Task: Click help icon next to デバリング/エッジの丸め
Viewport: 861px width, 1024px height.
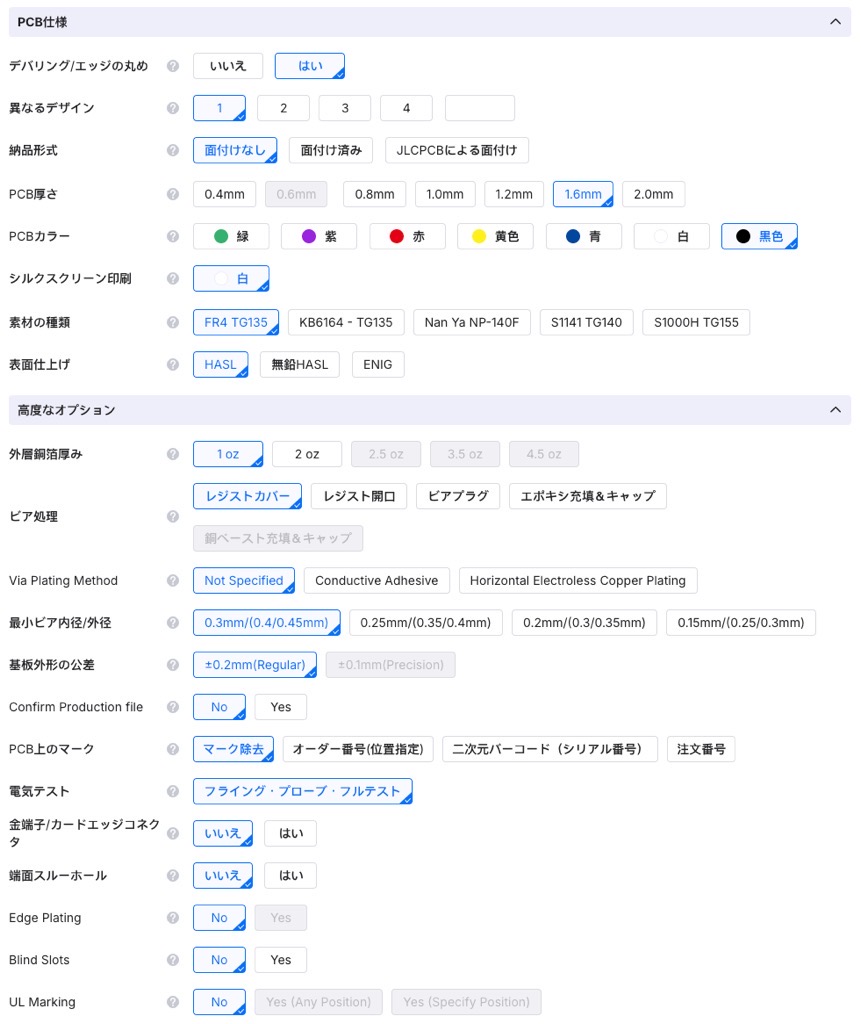Action: [x=173, y=66]
